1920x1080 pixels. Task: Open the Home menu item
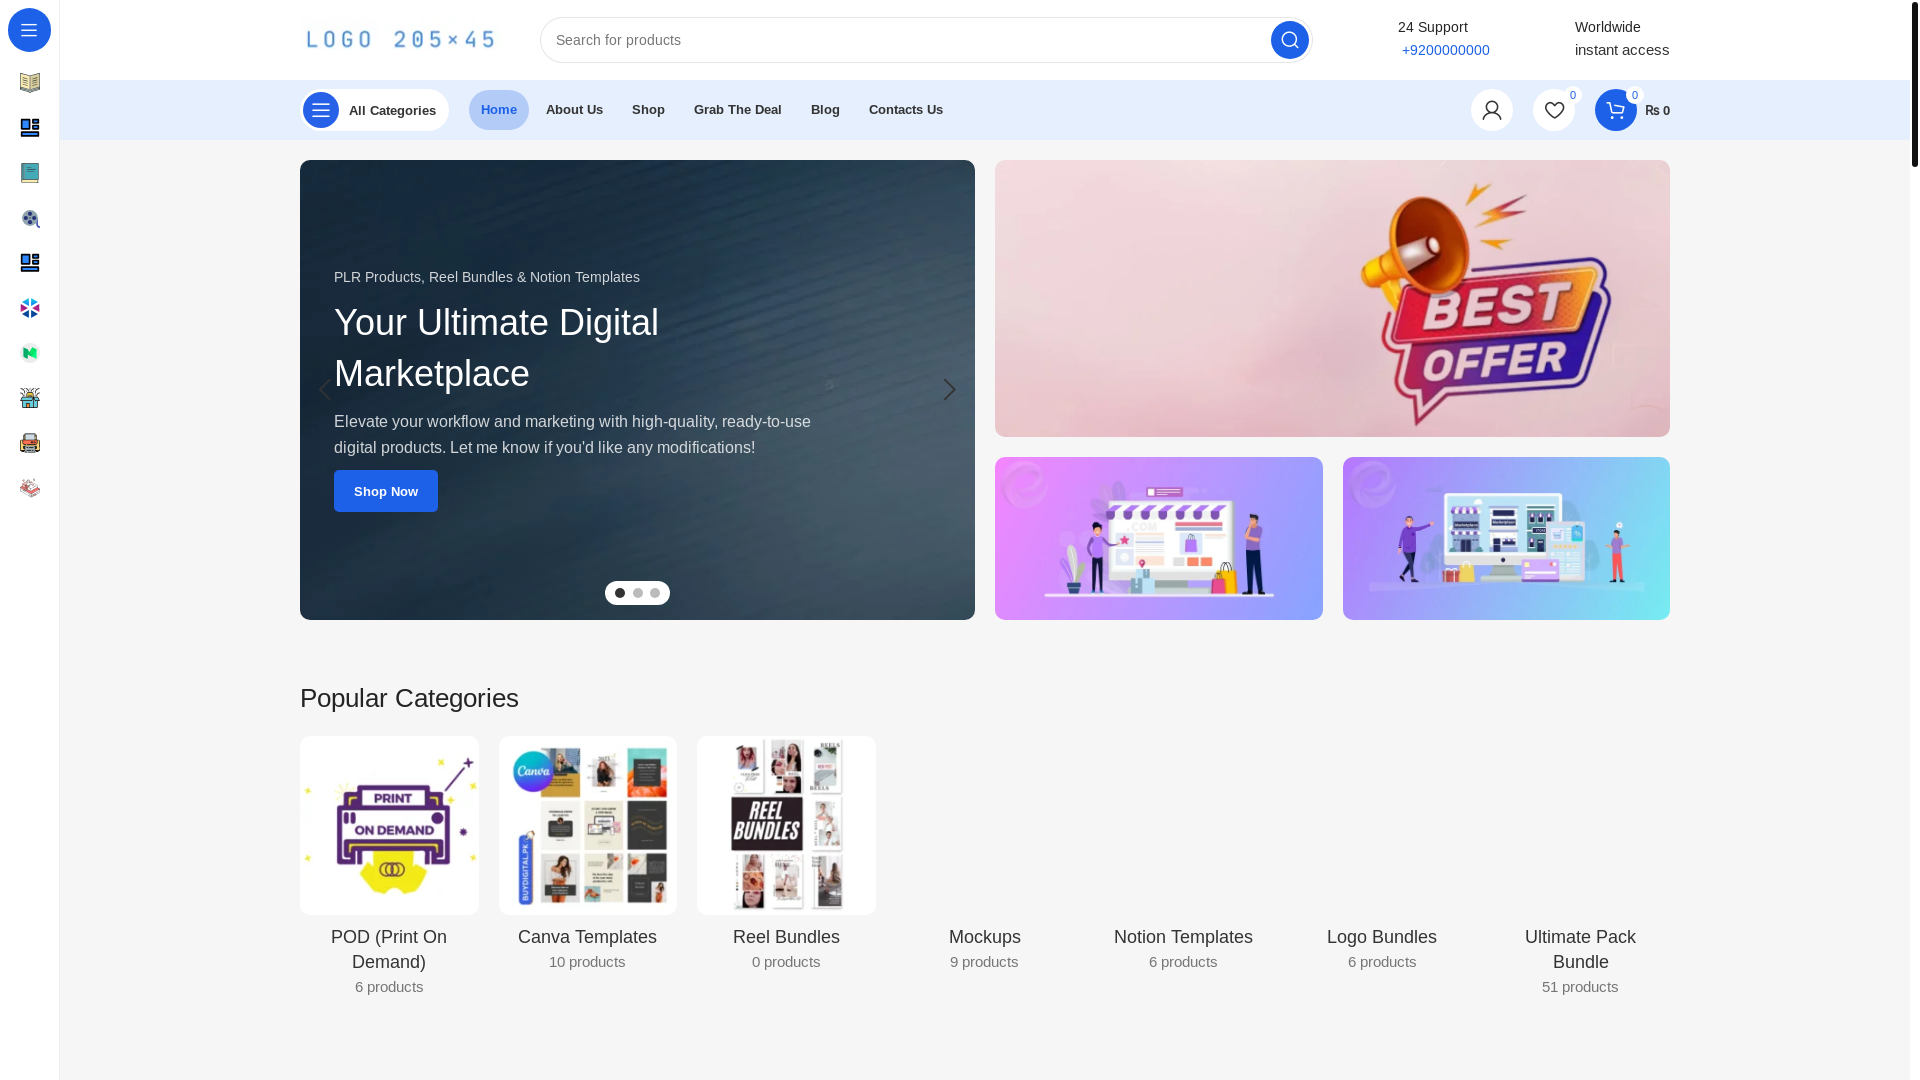pos(499,110)
